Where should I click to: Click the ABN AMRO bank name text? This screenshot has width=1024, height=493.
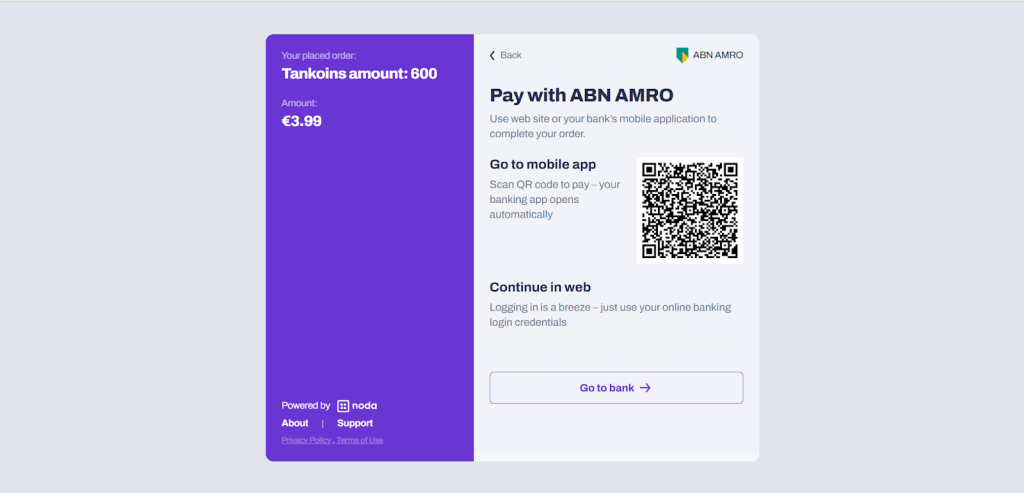[718, 56]
